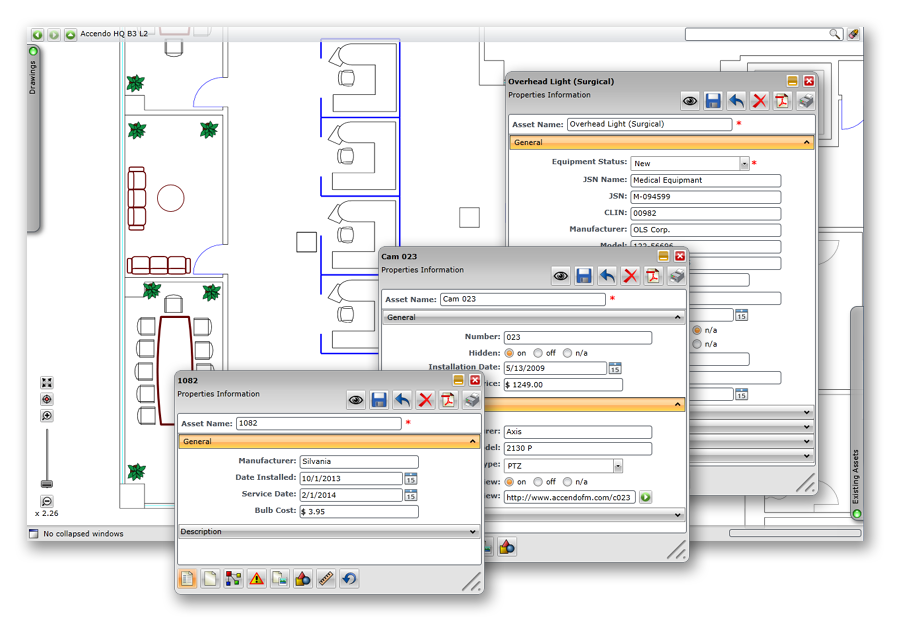Select Hidden 'off' radio in Cam 023

(x=538, y=353)
